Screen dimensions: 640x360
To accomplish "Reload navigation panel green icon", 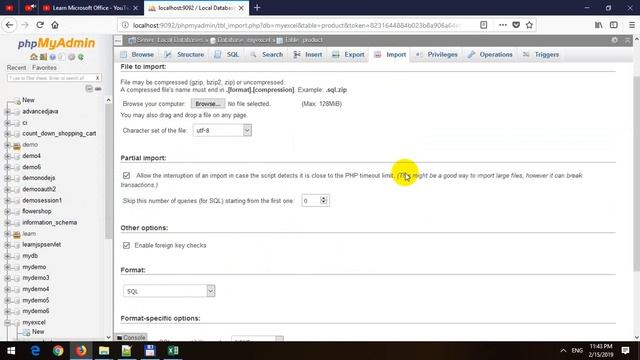I will click(81, 57).
